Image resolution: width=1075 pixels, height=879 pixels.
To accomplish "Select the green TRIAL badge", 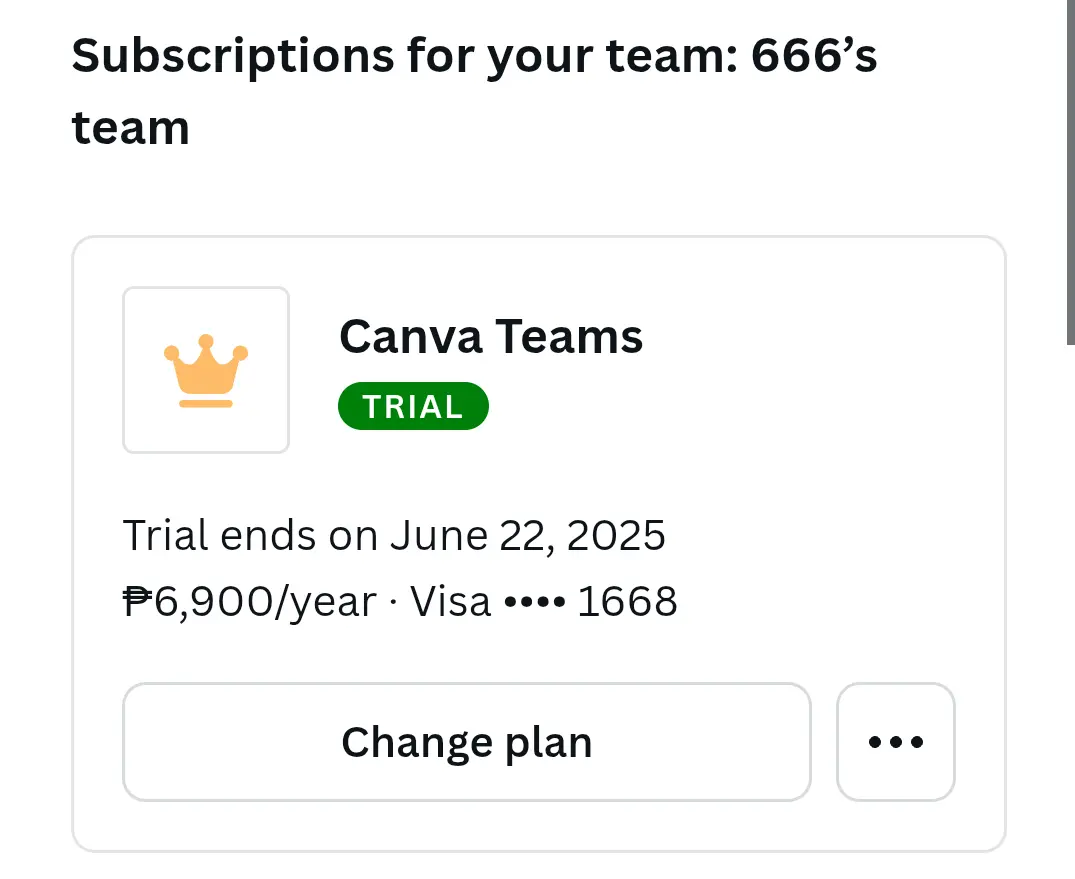I will pos(413,406).
